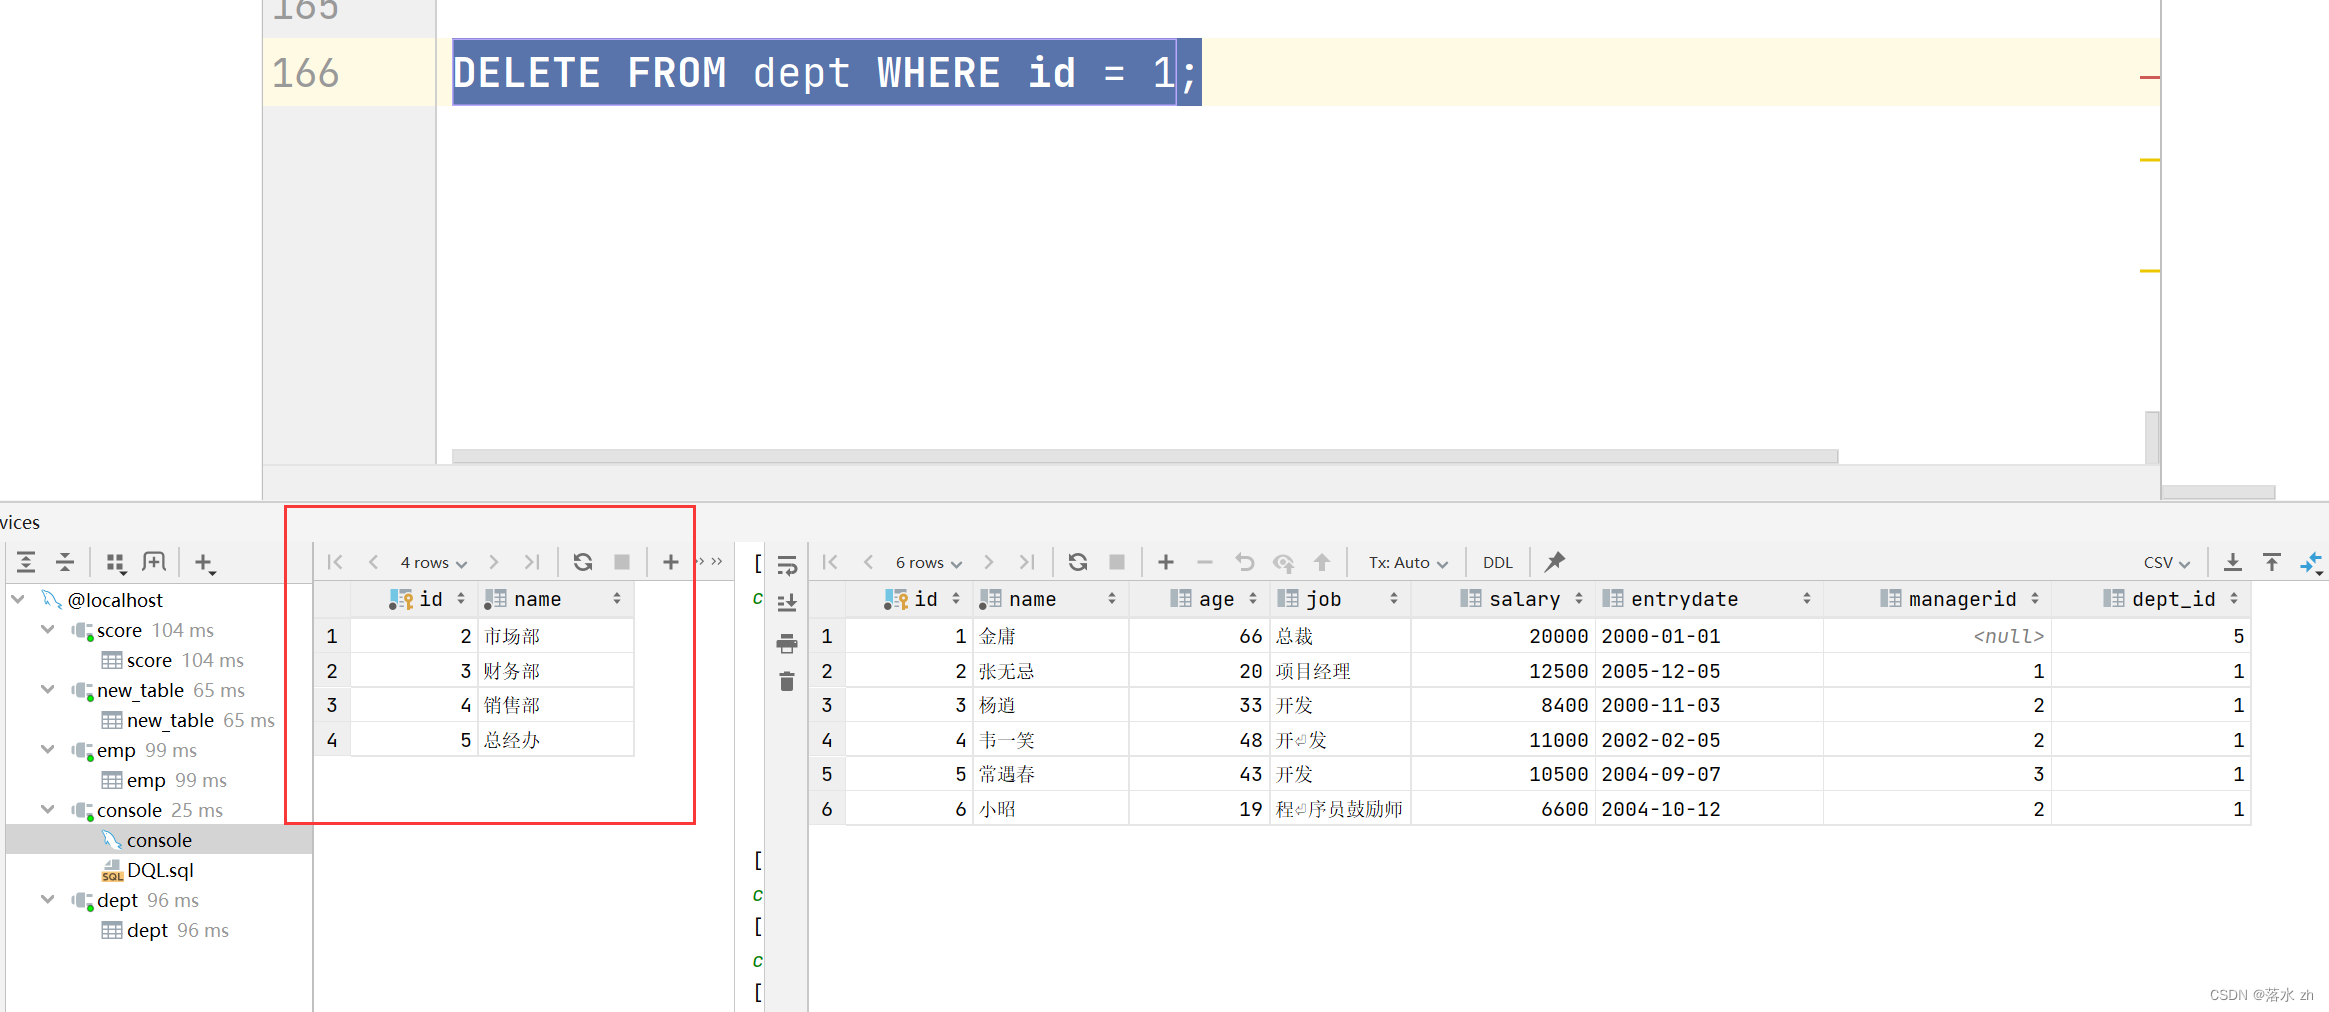Reload the 4-row dept result grid
The width and height of the screenshot is (2329, 1012).
click(583, 562)
